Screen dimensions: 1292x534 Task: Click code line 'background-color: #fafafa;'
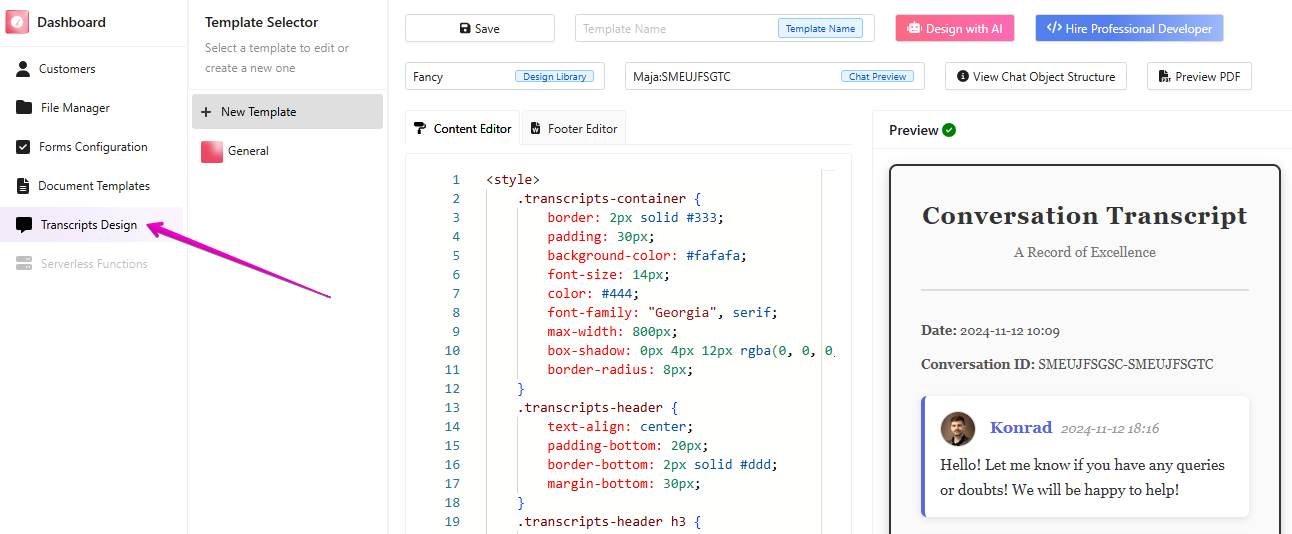pos(647,256)
